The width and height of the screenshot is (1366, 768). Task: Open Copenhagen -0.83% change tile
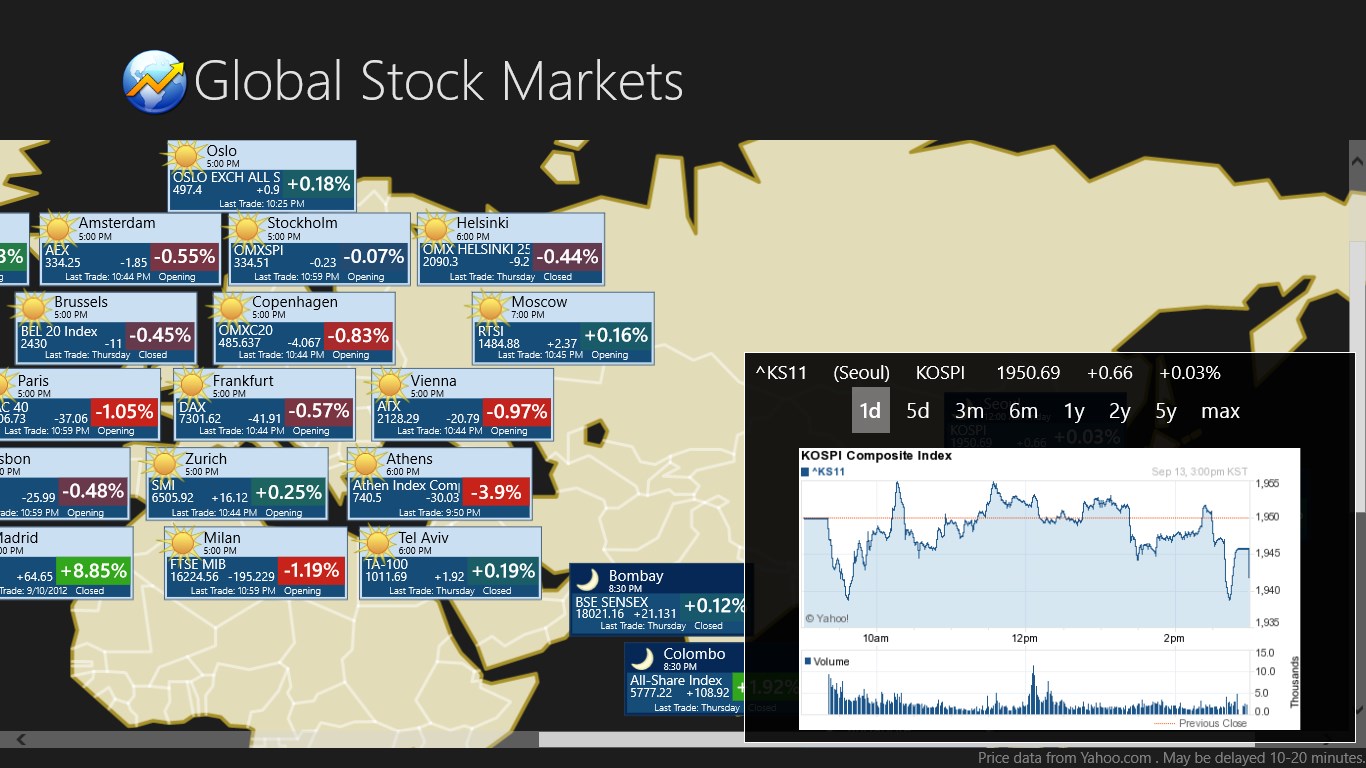(358, 335)
